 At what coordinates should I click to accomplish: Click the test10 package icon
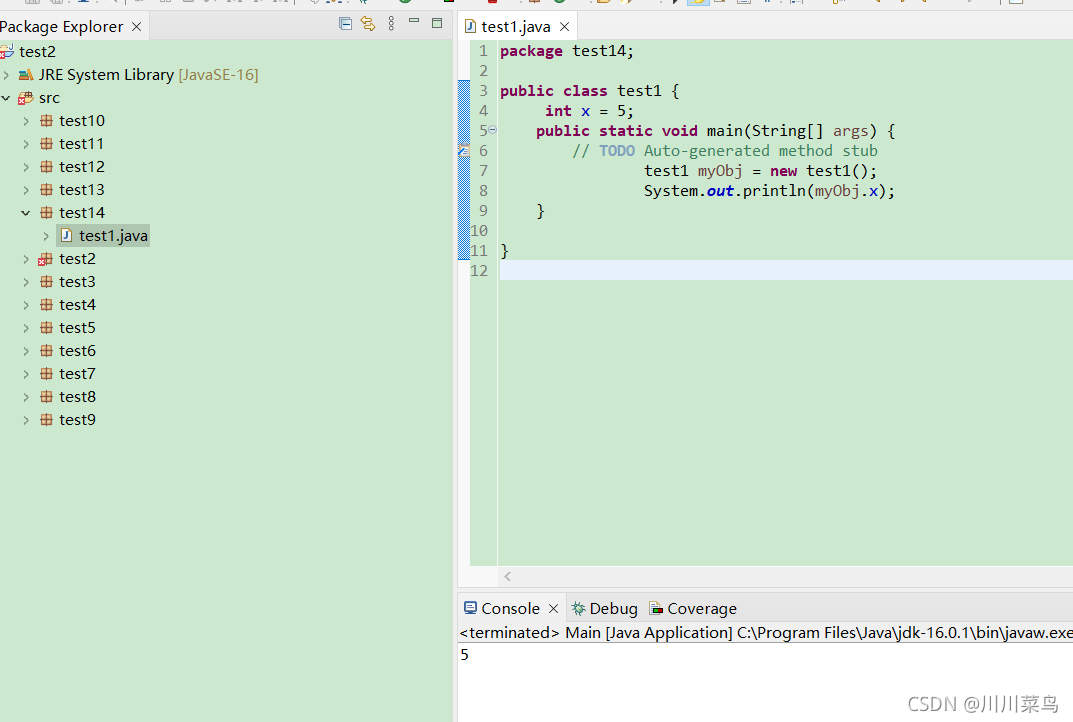click(x=46, y=121)
